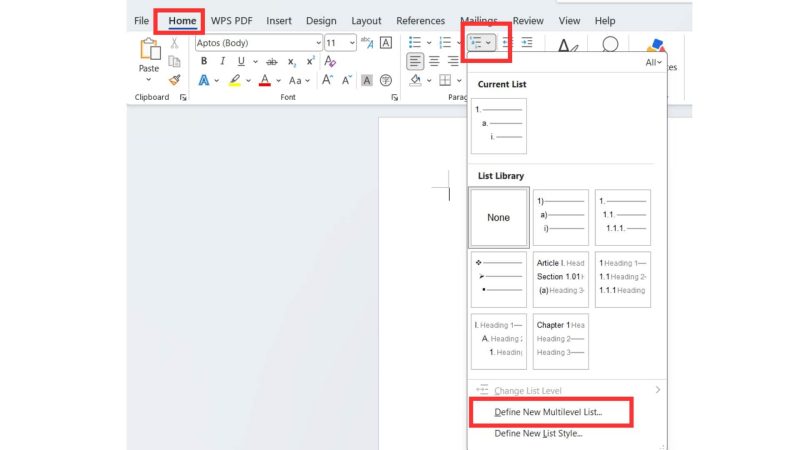Click the Decrease Indent icon
The image size is (800, 450).
(508, 42)
